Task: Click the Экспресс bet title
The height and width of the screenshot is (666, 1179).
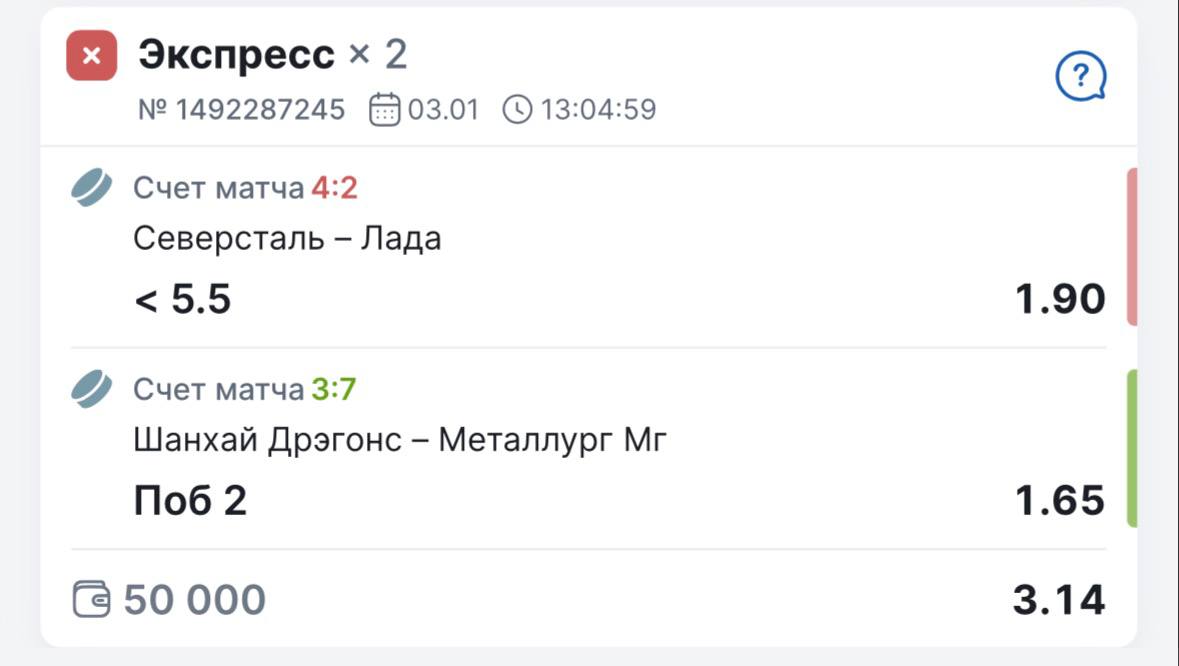Action: tap(236, 55)
